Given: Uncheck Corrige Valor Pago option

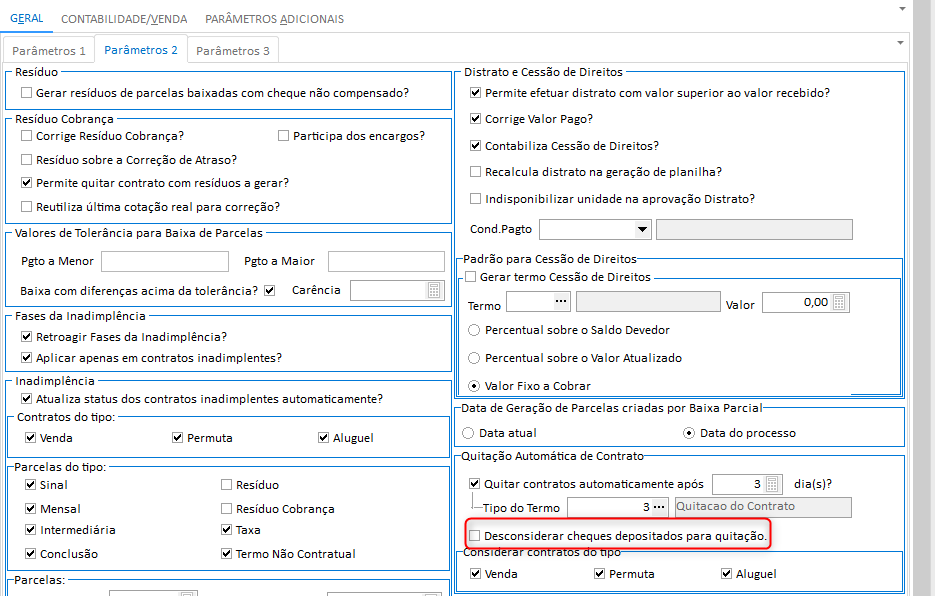Looking at the screenshot, I should (476, 119).
